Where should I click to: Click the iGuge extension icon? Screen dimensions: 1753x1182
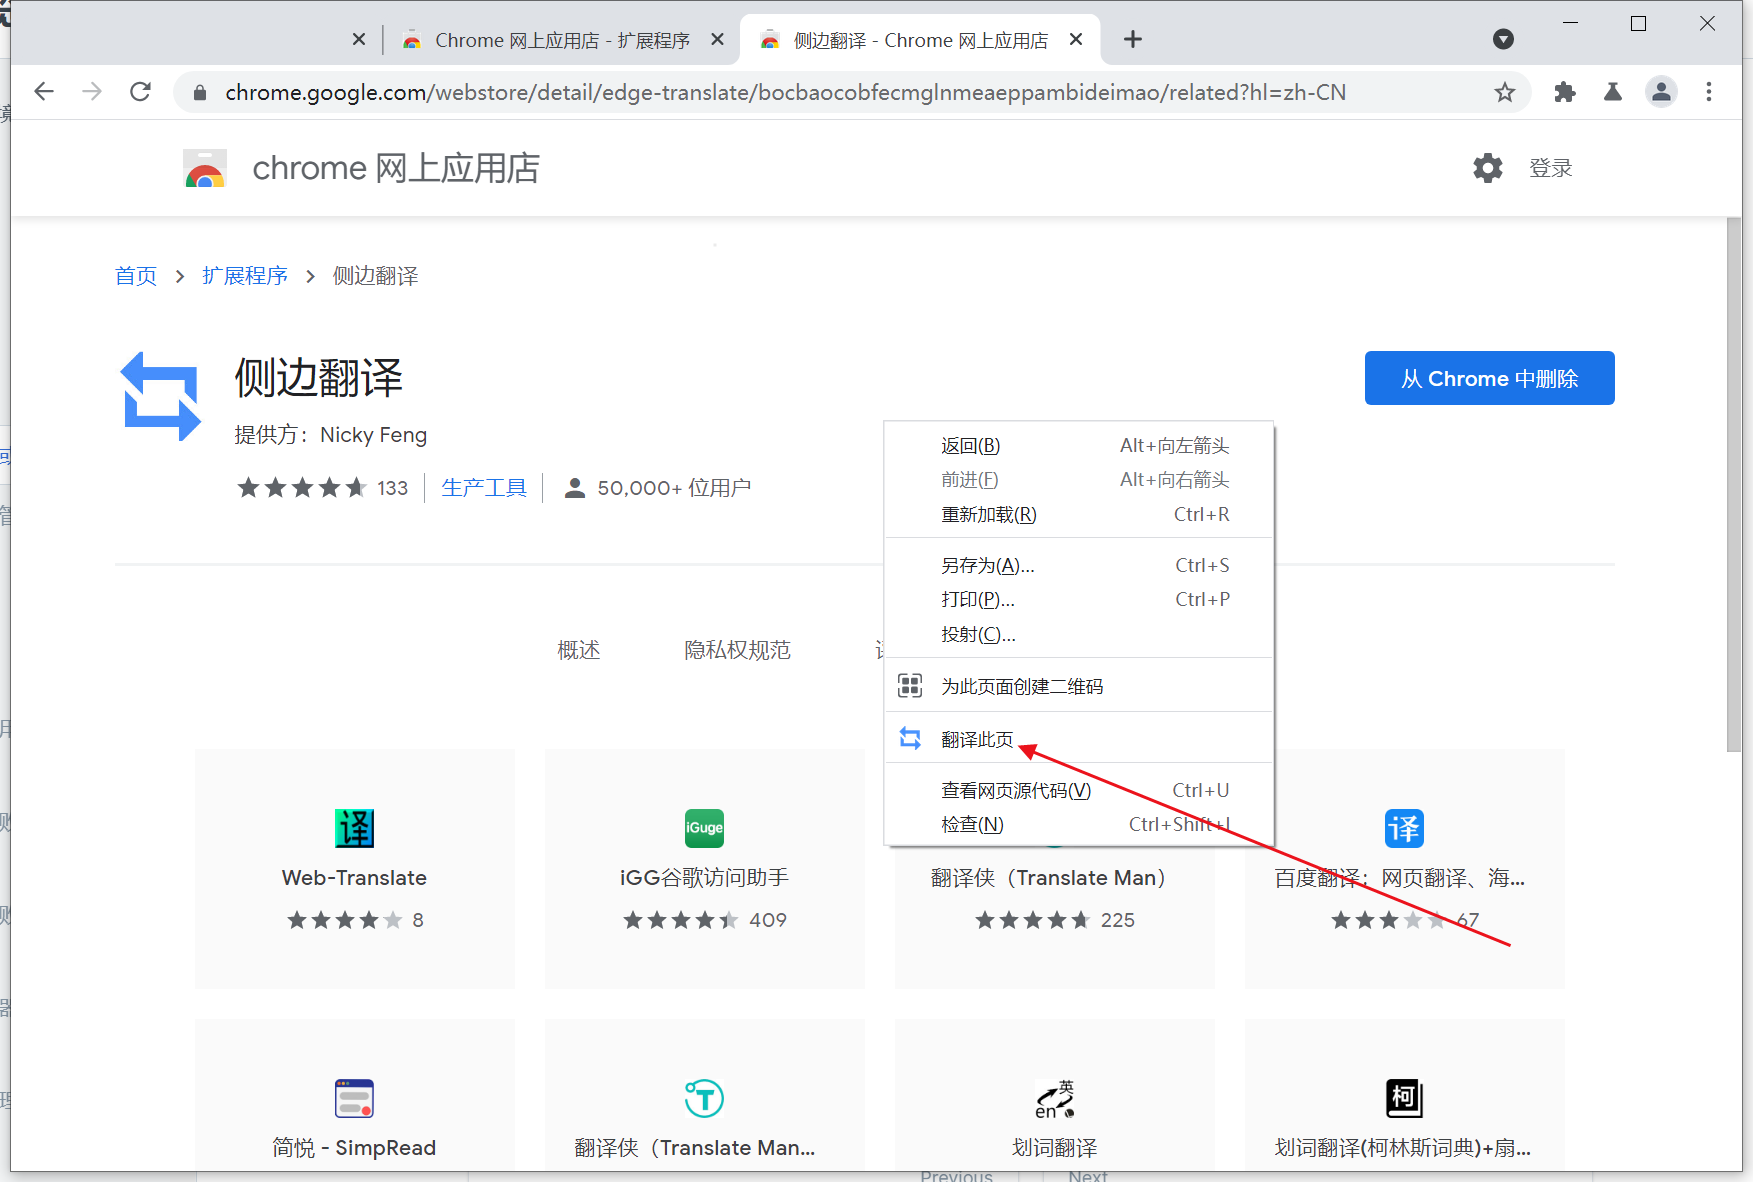704,828
